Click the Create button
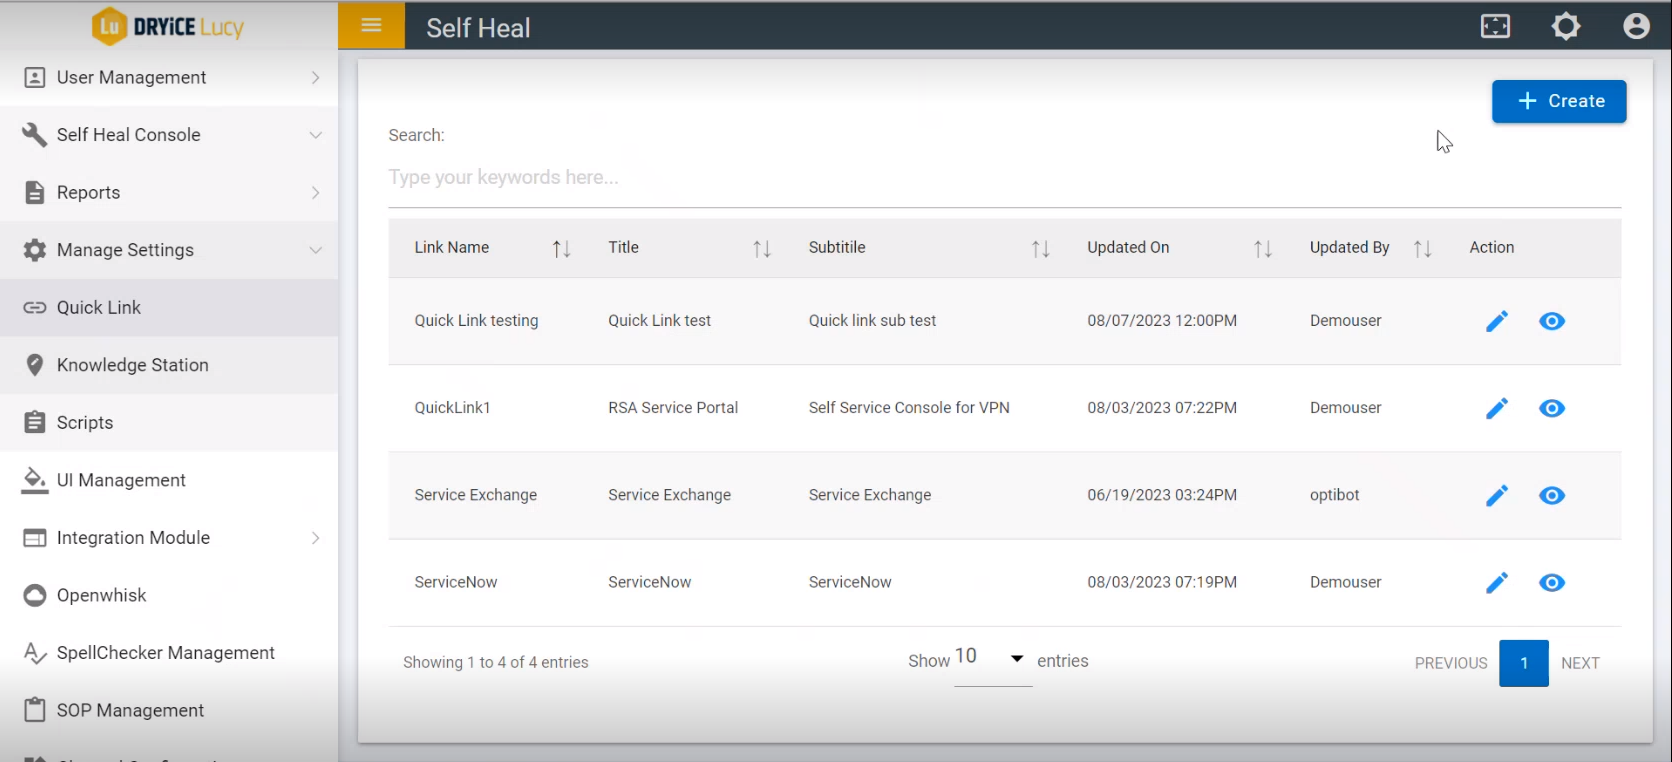 tap(1558, 101)
